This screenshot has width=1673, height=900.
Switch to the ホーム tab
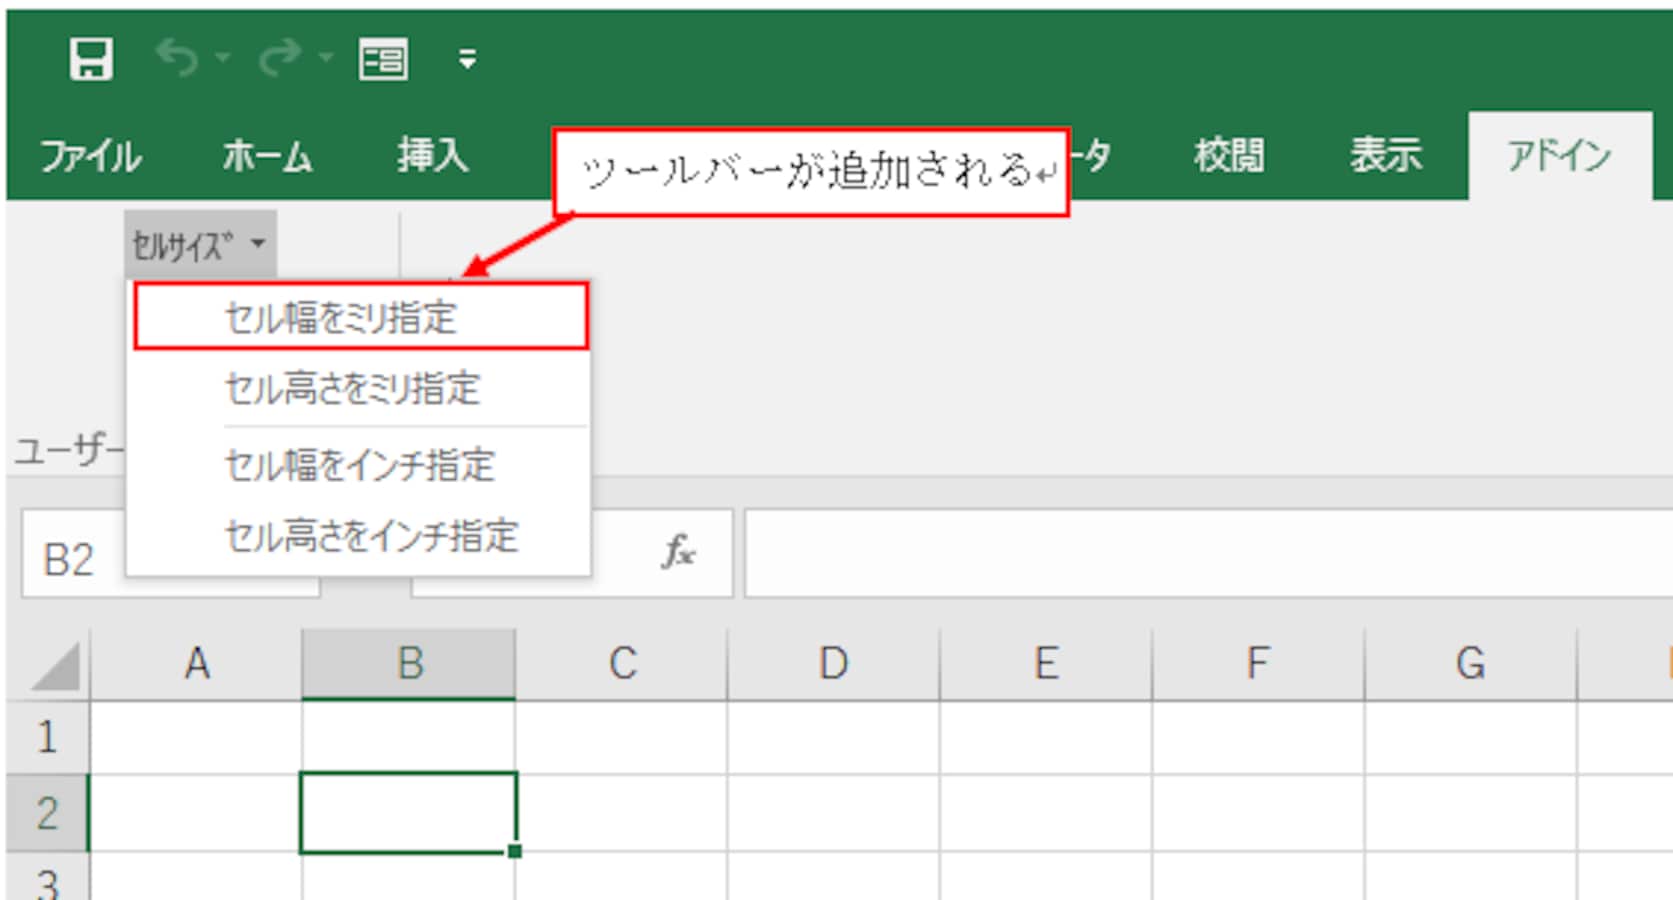(267, 157)
